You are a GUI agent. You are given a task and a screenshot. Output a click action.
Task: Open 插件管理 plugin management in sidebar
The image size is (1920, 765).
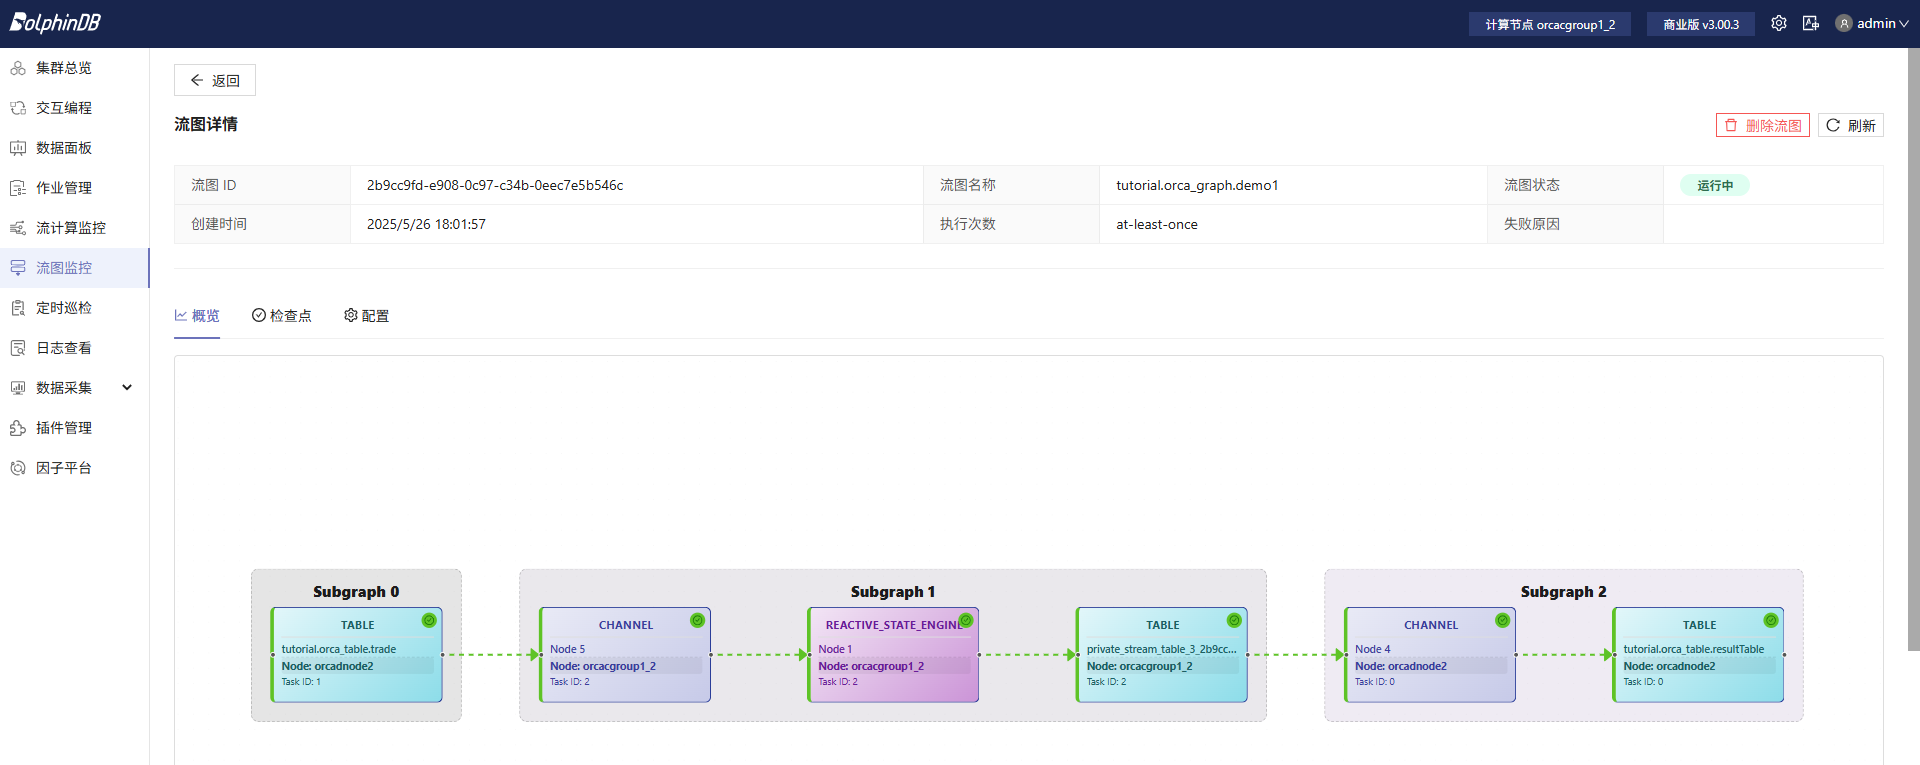coord(64,428)
